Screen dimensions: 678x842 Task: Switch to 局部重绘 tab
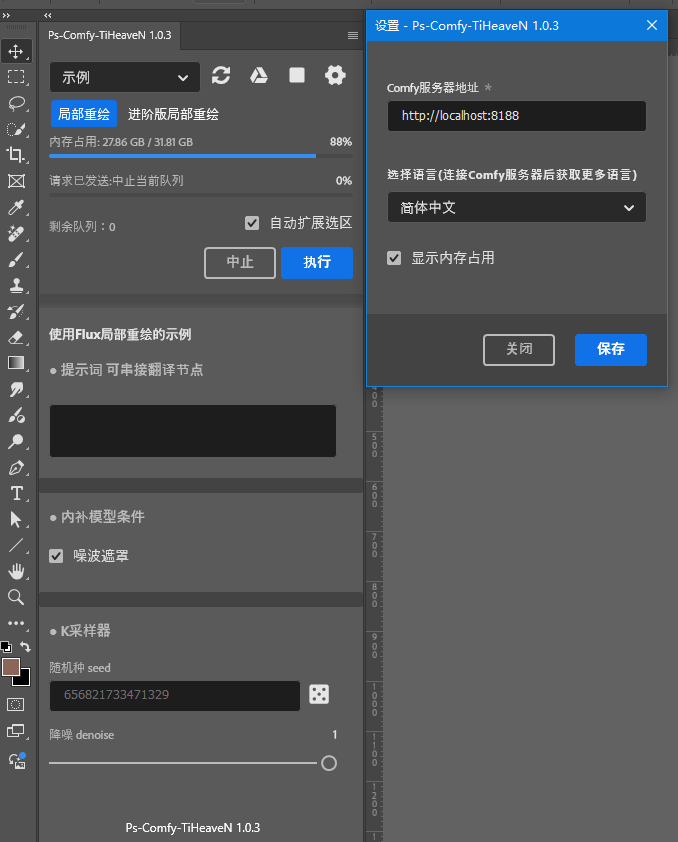84,114
